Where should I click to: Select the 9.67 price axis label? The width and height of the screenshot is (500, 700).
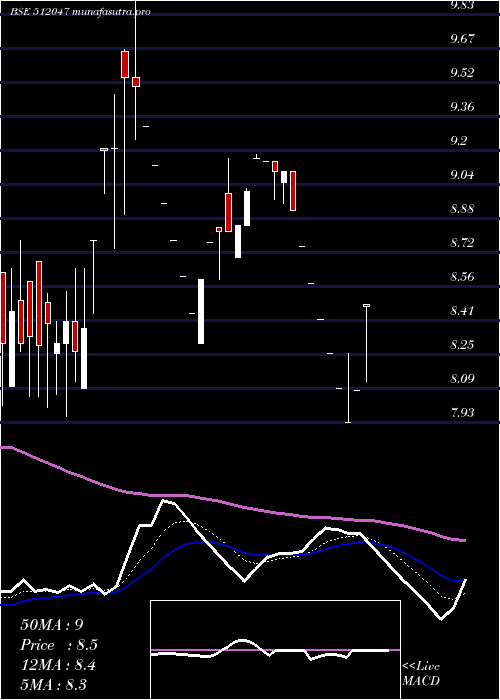pos(462,38)
